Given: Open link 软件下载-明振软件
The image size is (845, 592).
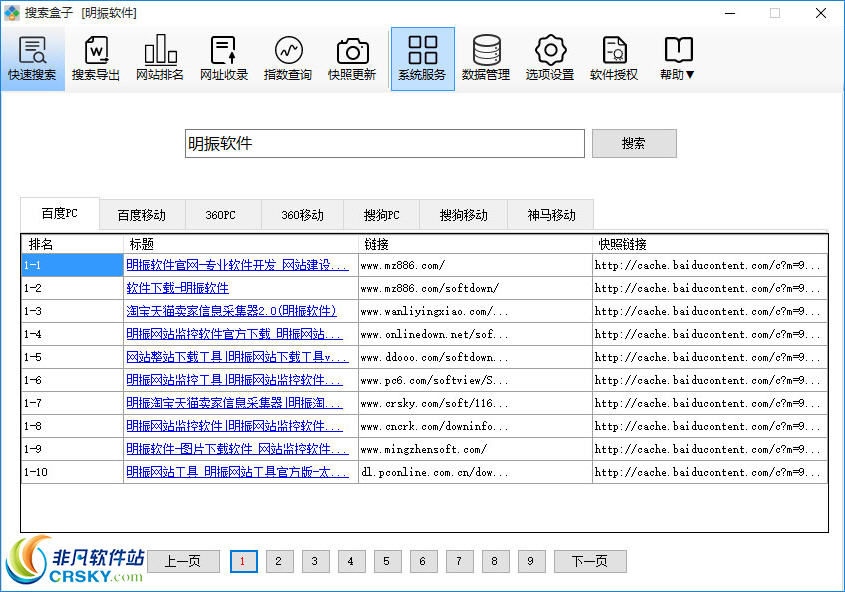Looking at the screenshot, I should (177, 288).
